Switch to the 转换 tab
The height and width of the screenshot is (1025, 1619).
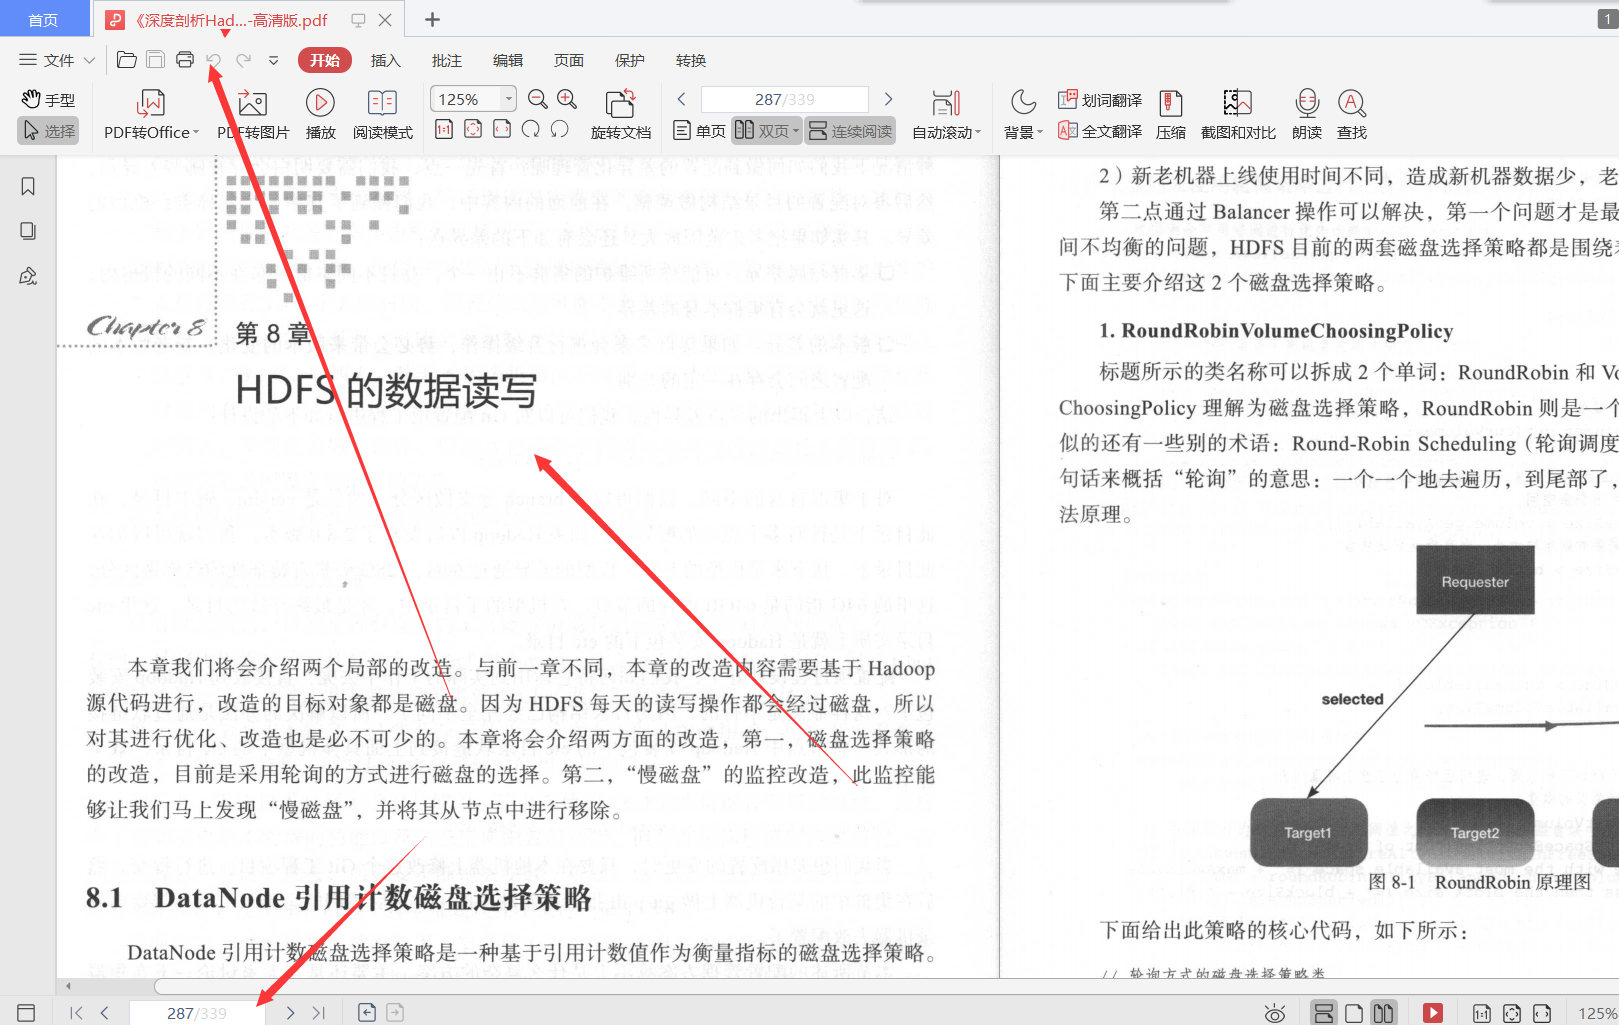691,60
